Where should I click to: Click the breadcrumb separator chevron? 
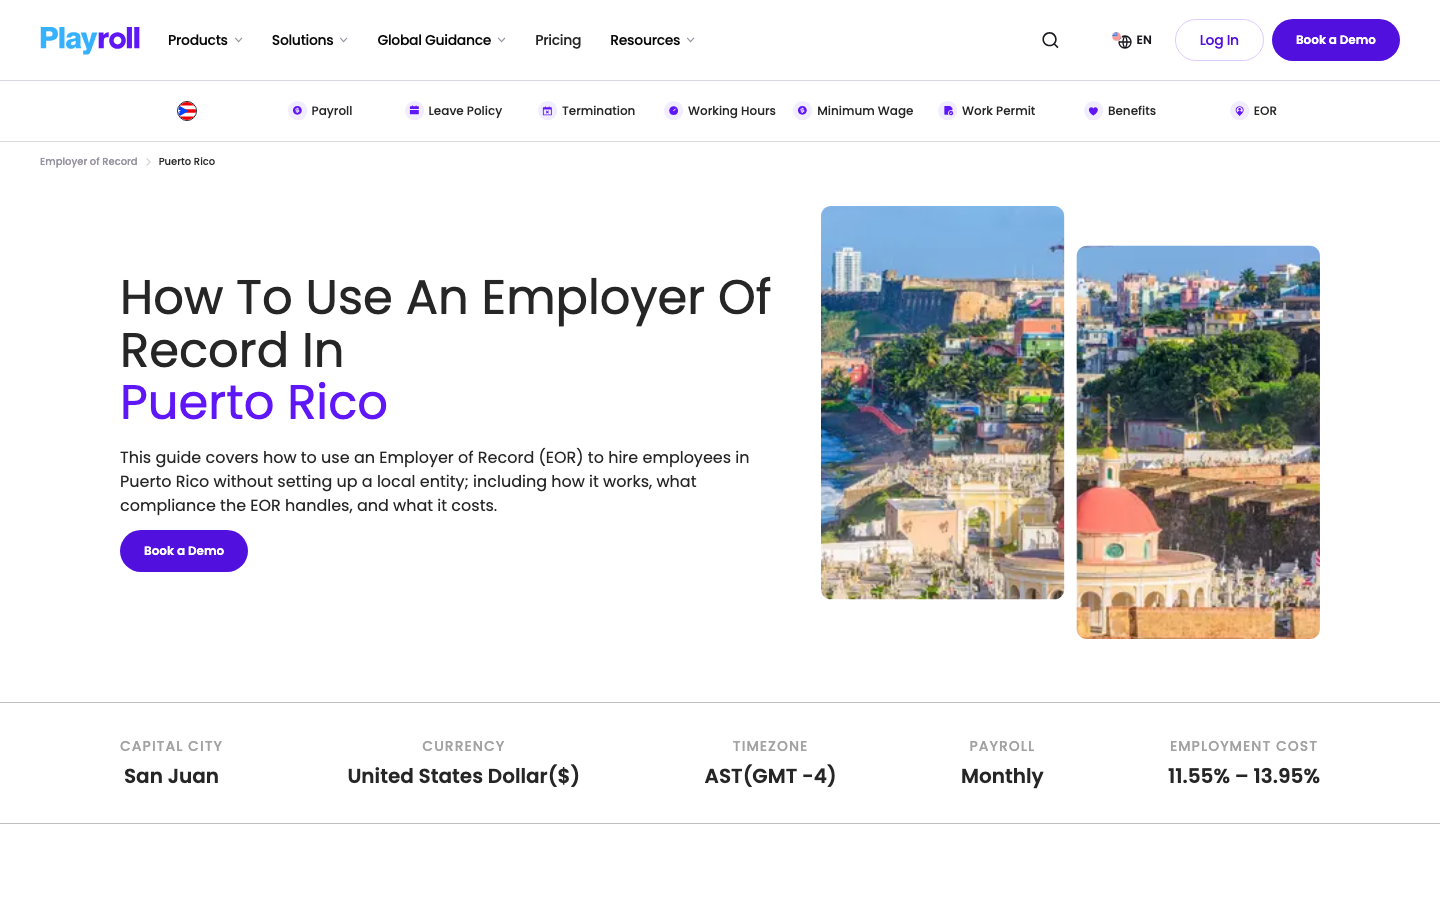[x=148, y=162]
